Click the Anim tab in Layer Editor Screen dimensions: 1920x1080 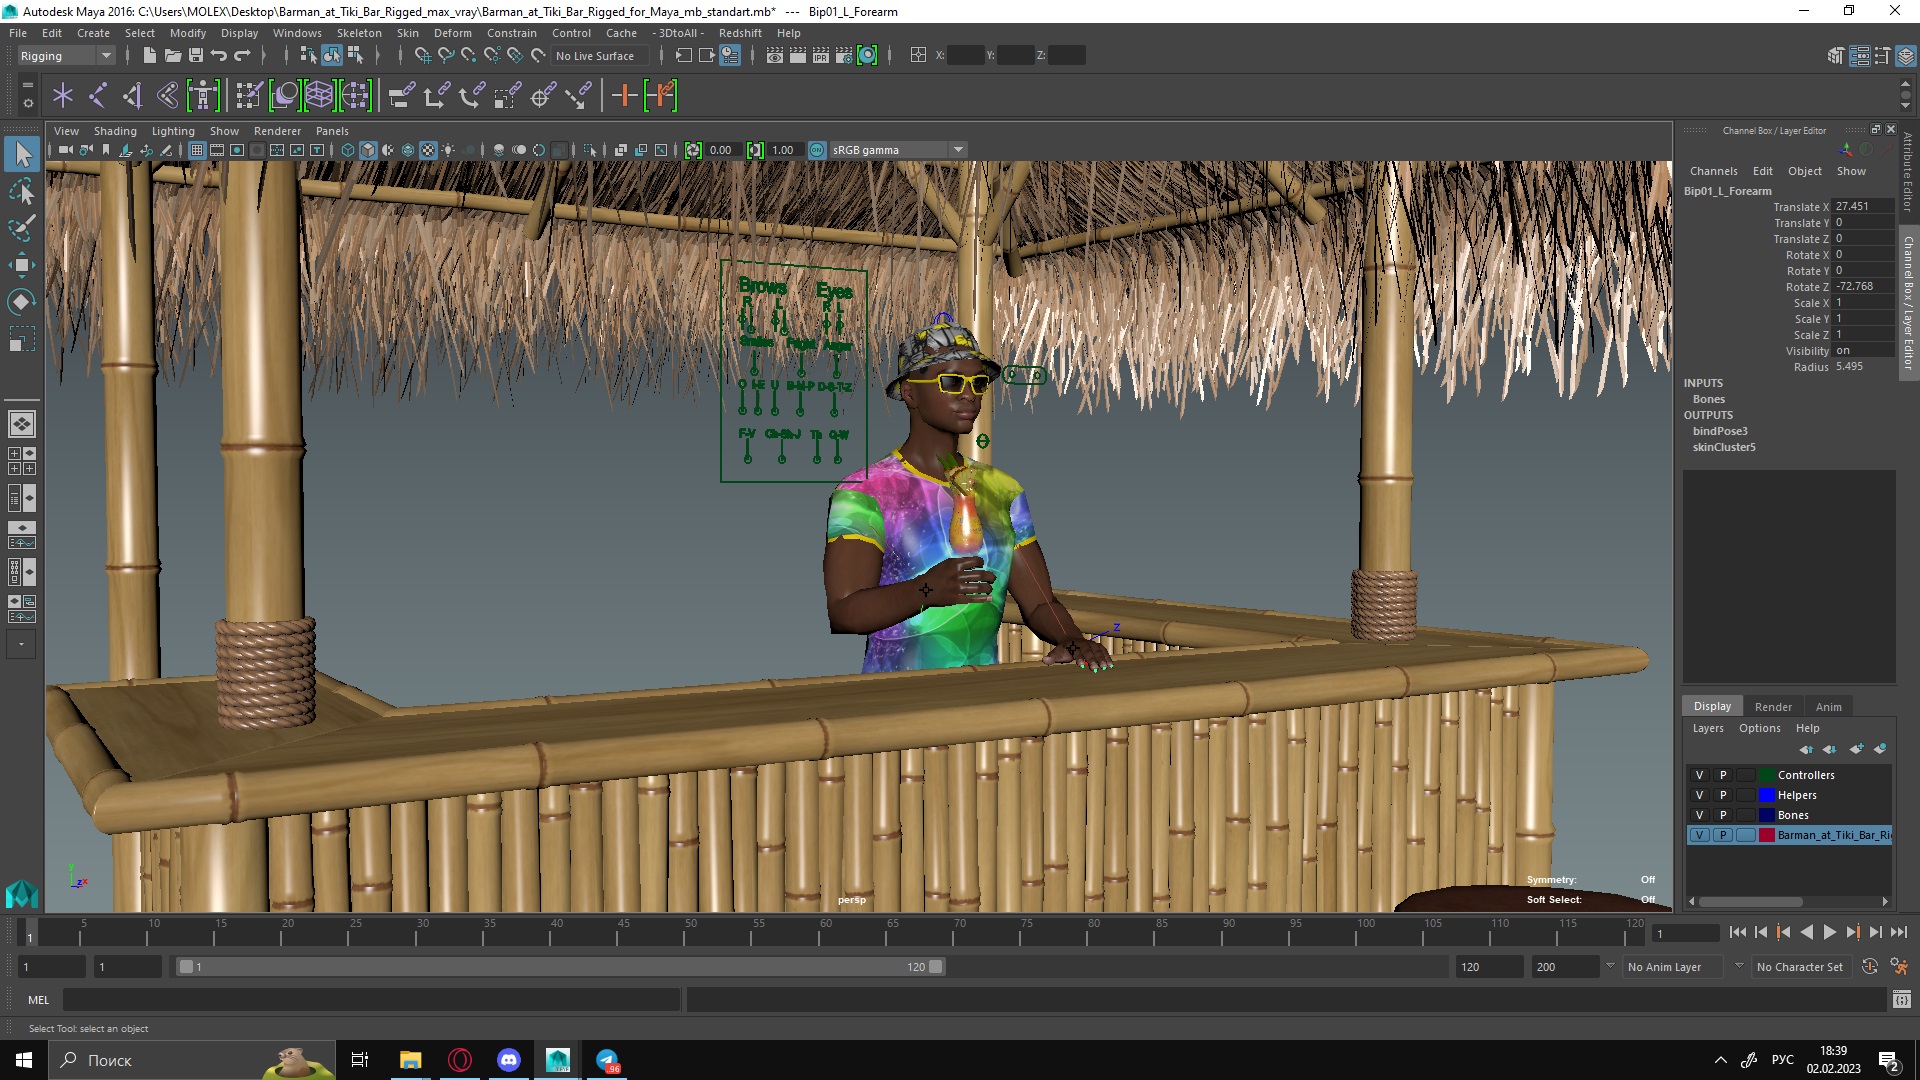(1828, 705)
